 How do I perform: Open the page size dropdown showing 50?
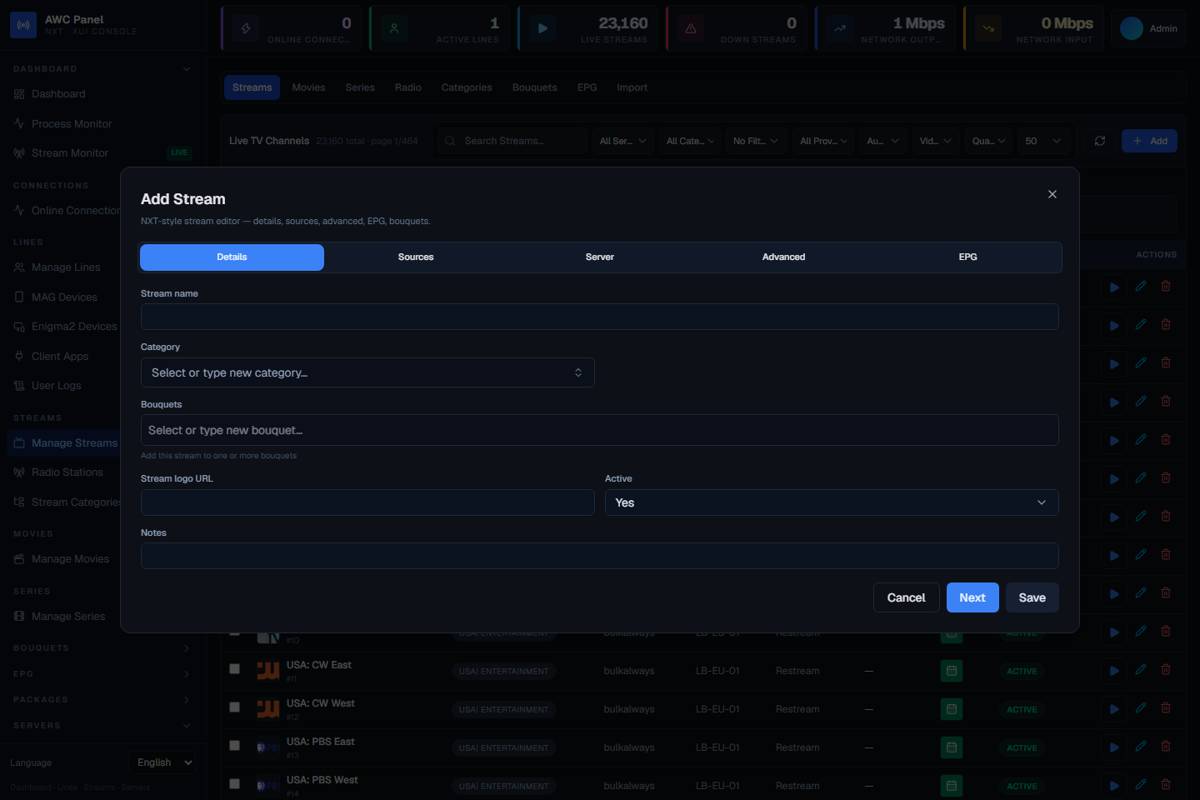(x=1043, y=141)
